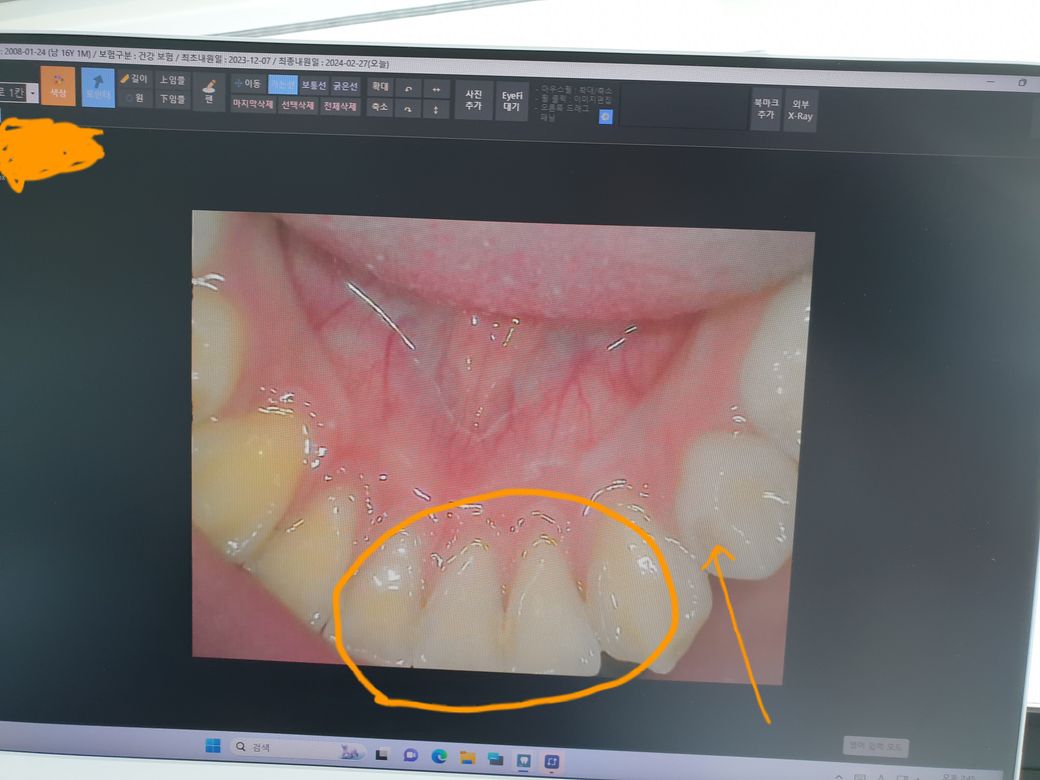Screen dimensions: 1040x780
Task: Click 전체삭제 to delete all annotations
Action: 340,106
